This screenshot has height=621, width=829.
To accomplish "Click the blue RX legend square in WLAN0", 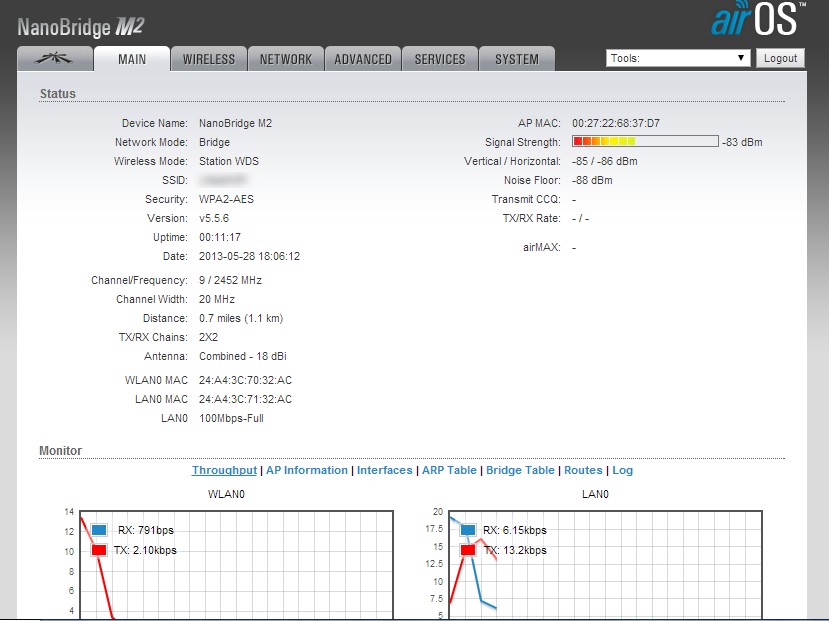I will [x=99, y=530].
